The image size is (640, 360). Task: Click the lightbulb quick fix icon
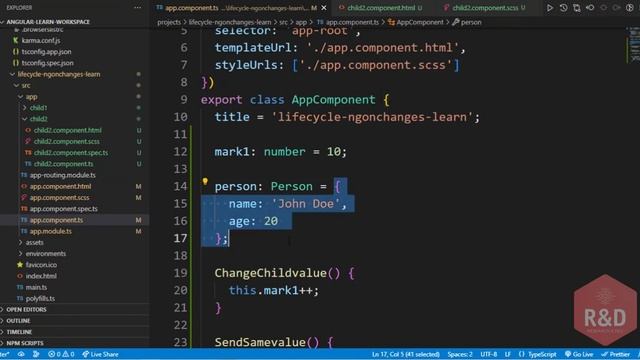click(205, 181)
